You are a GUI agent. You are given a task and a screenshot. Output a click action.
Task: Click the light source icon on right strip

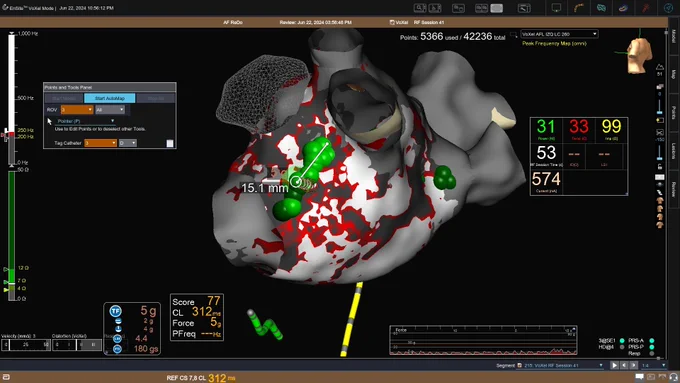coord(660,120)
